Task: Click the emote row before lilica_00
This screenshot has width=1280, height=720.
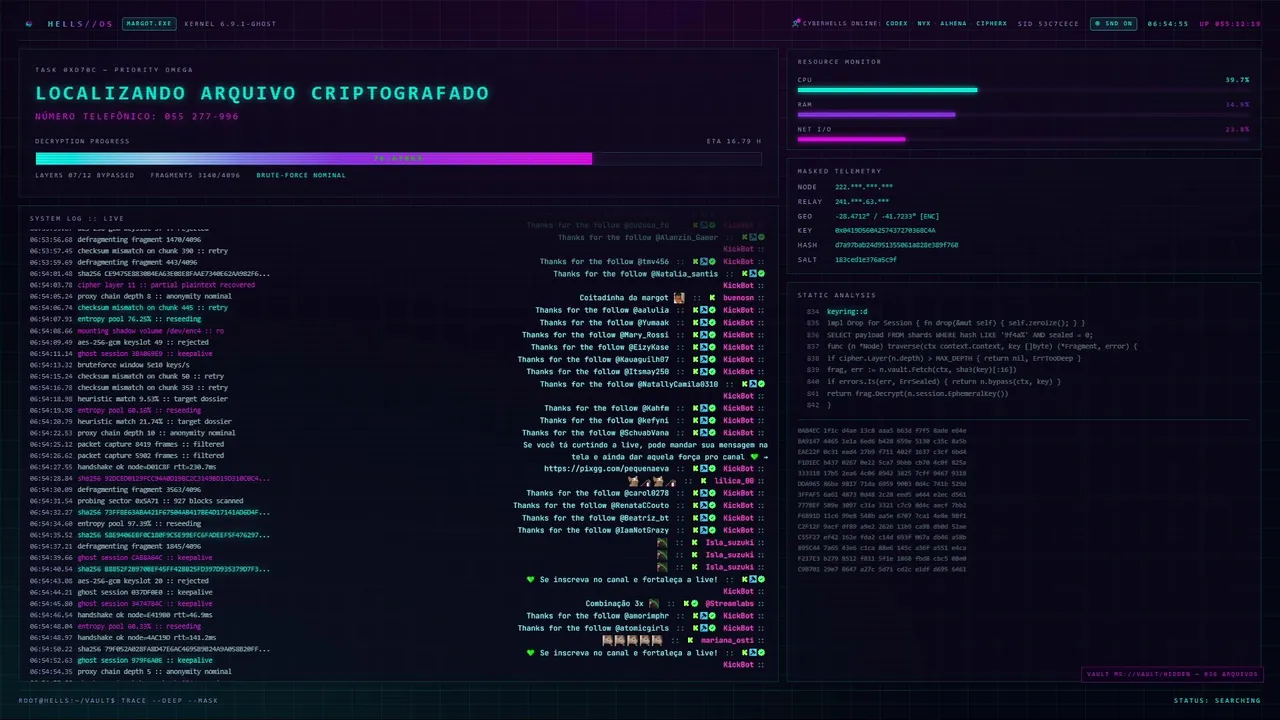Action: [x=652, y=481]
